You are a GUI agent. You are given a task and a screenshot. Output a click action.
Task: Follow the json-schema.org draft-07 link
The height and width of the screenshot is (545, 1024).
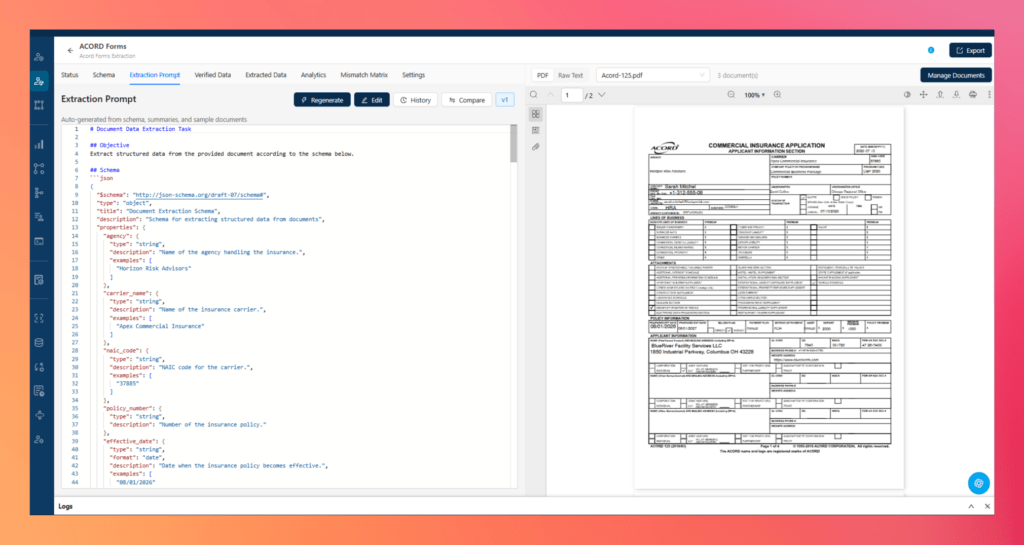click(199, 195)
